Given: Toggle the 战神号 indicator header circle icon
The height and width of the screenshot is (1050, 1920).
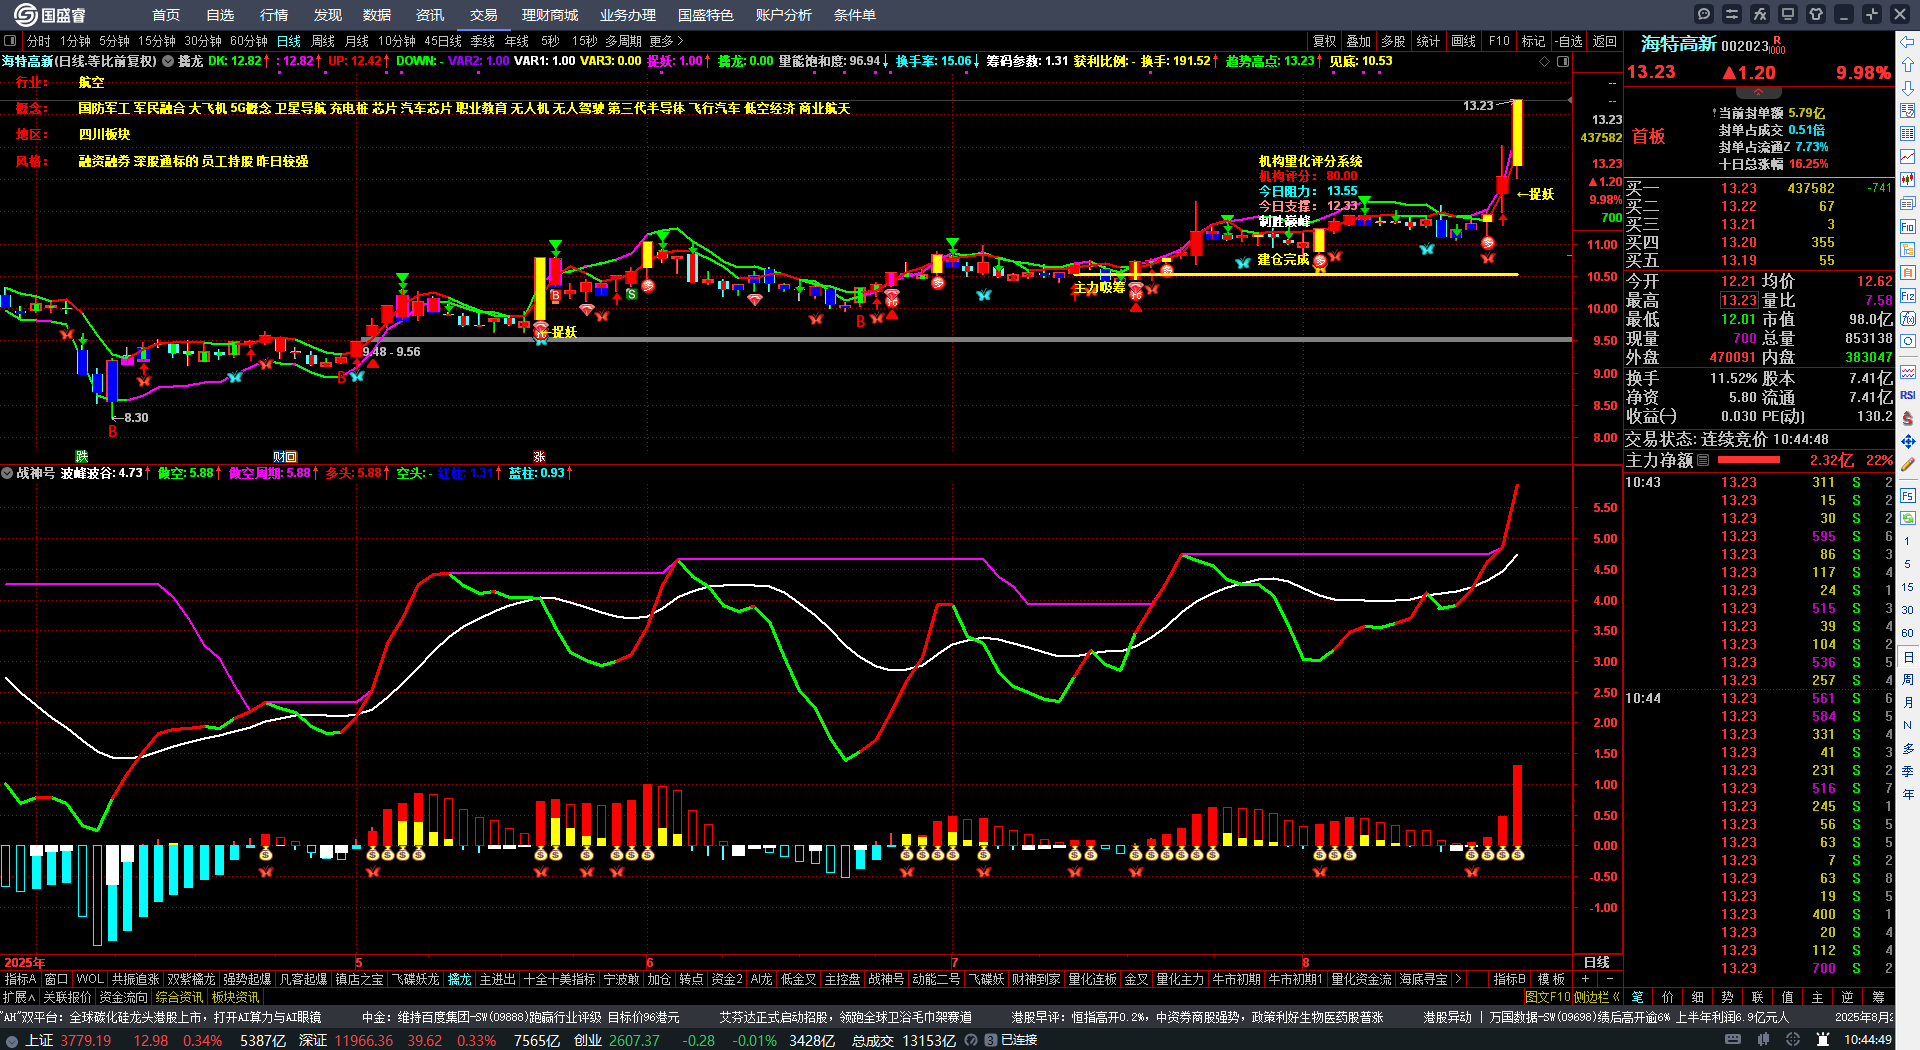Looking at the screenshot, I should coord(7,473).
